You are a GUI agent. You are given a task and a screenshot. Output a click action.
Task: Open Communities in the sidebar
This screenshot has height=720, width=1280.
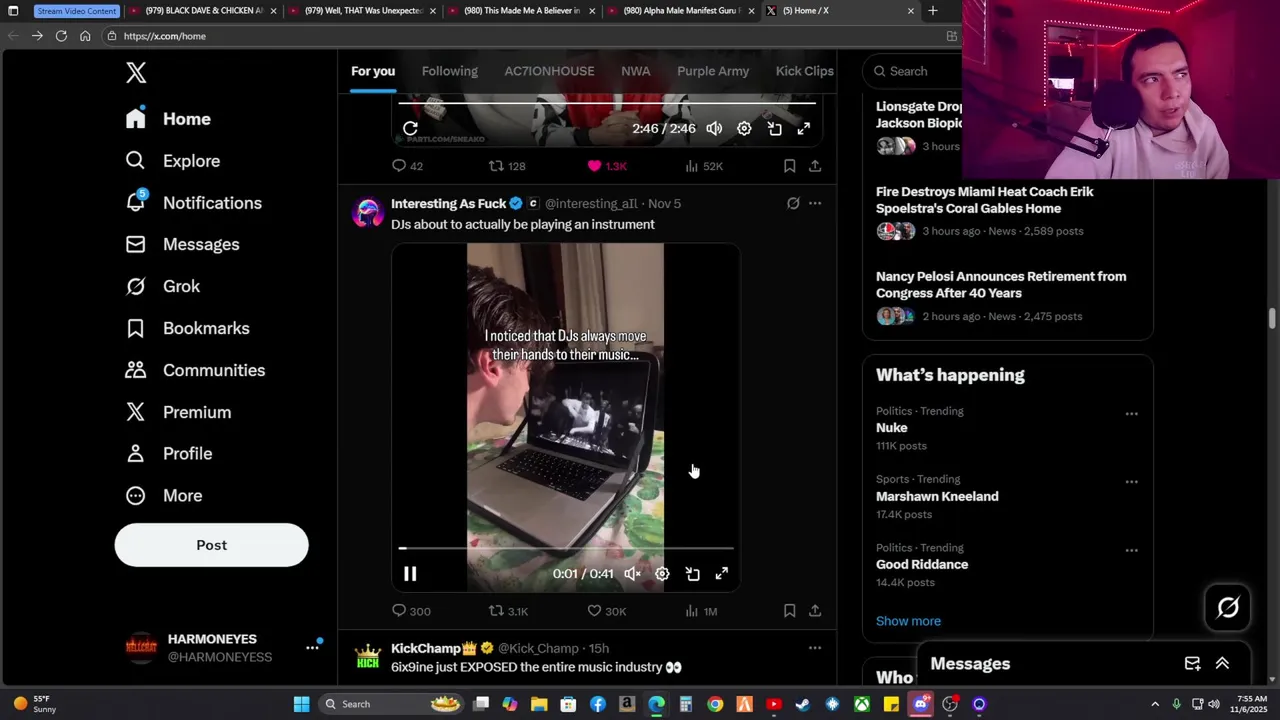point(194,371)
